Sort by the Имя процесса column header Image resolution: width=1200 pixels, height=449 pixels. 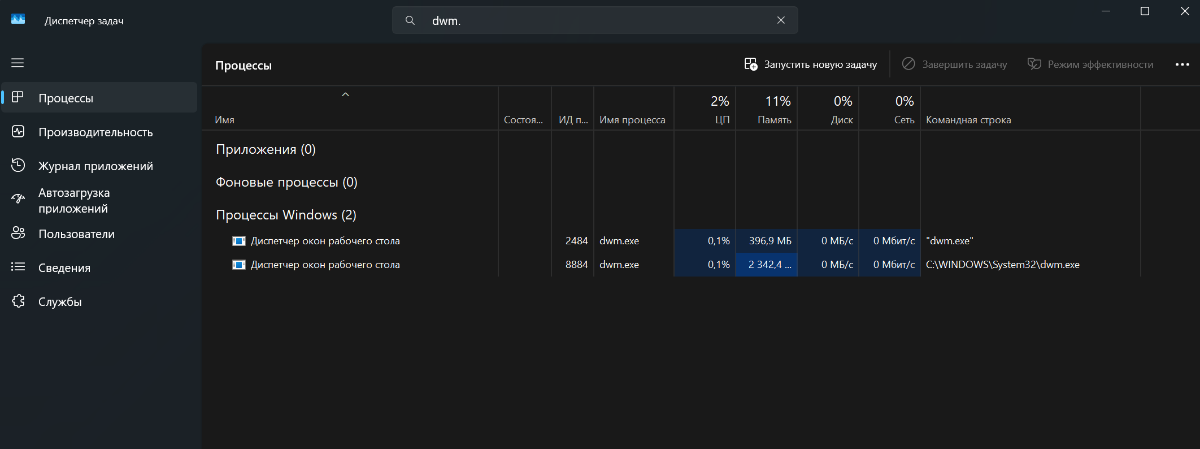point(633,108)
